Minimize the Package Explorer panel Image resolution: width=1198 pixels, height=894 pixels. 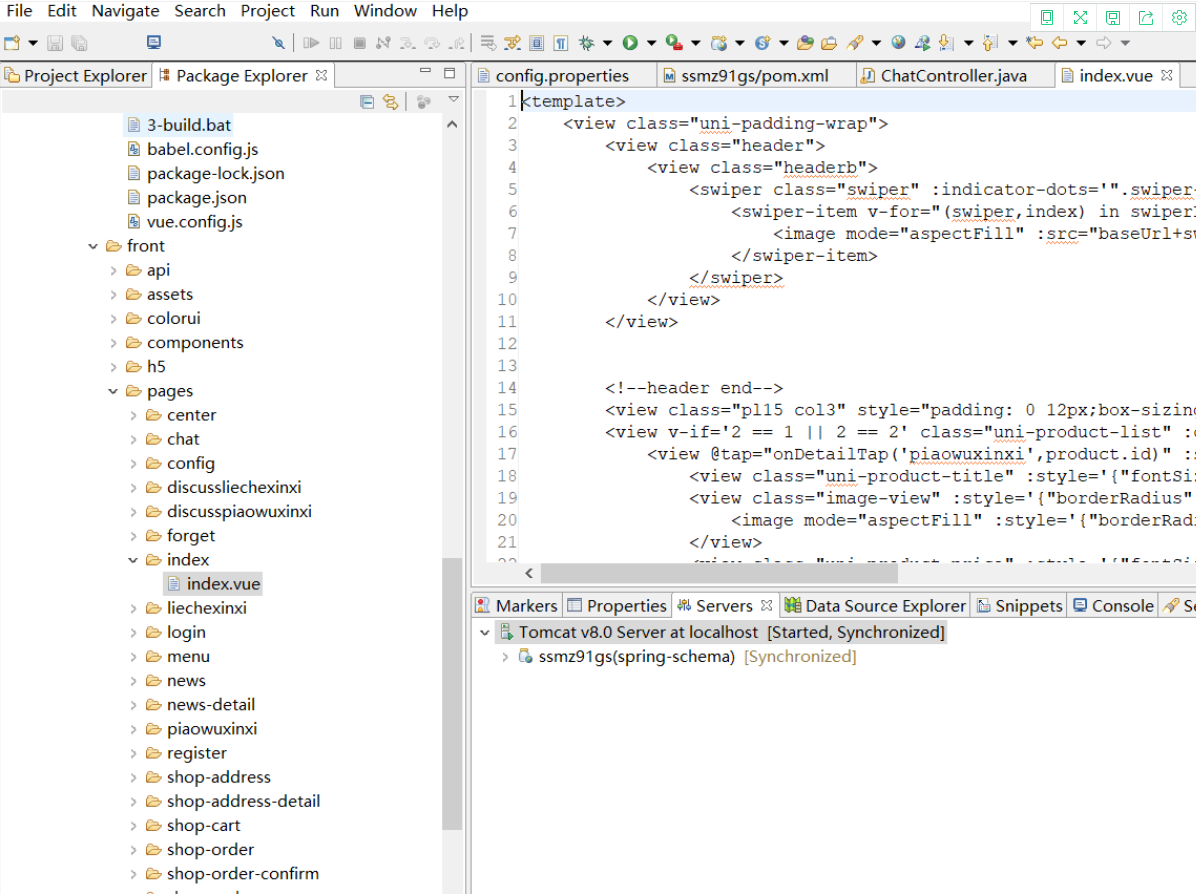click(426, 71)
